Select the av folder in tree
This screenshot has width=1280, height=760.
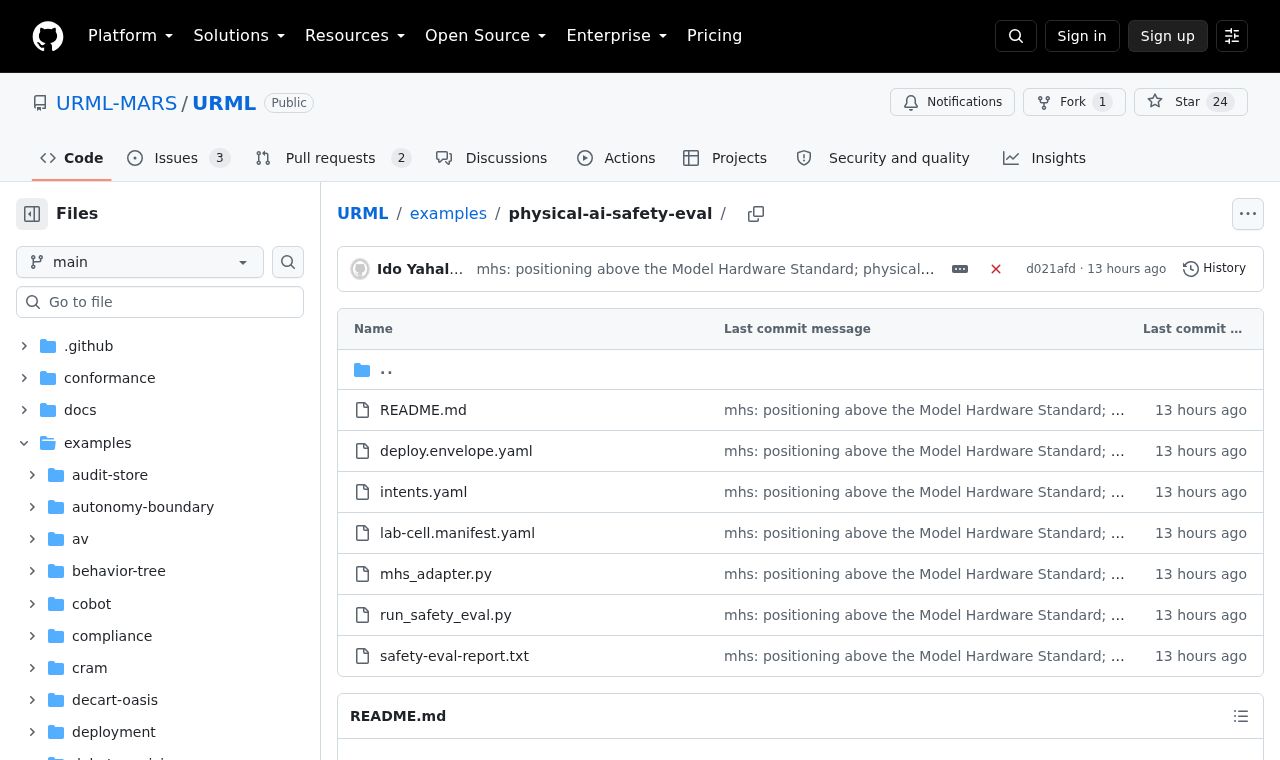[80, 539]
